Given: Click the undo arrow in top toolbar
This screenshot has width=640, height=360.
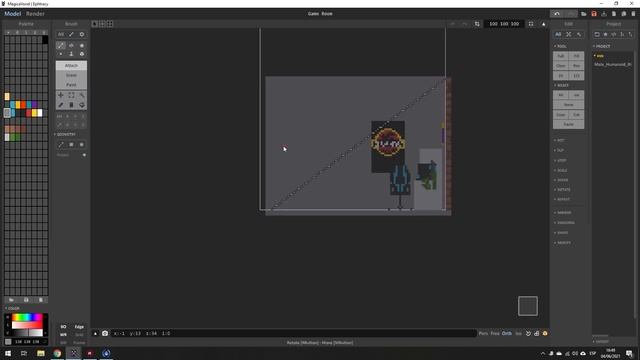Looking at the screenshot, I should click(557, 13).
